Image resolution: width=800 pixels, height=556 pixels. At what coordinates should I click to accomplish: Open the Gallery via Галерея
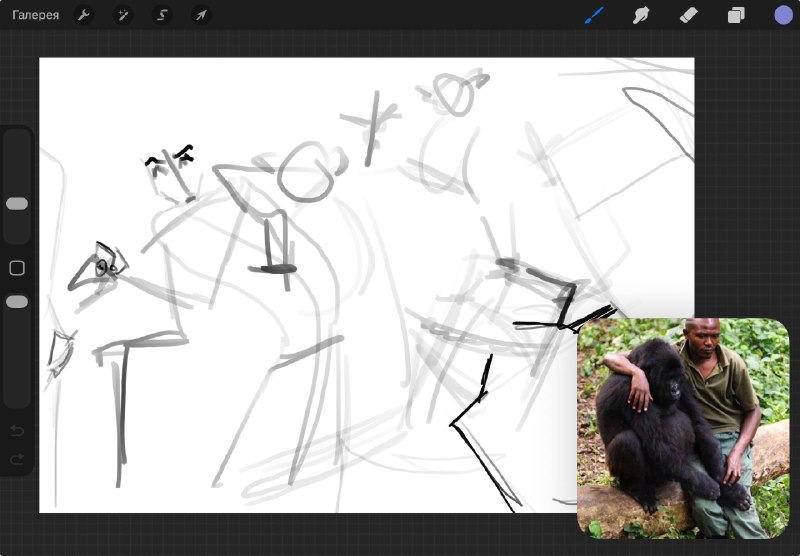[x=36, y=15]
